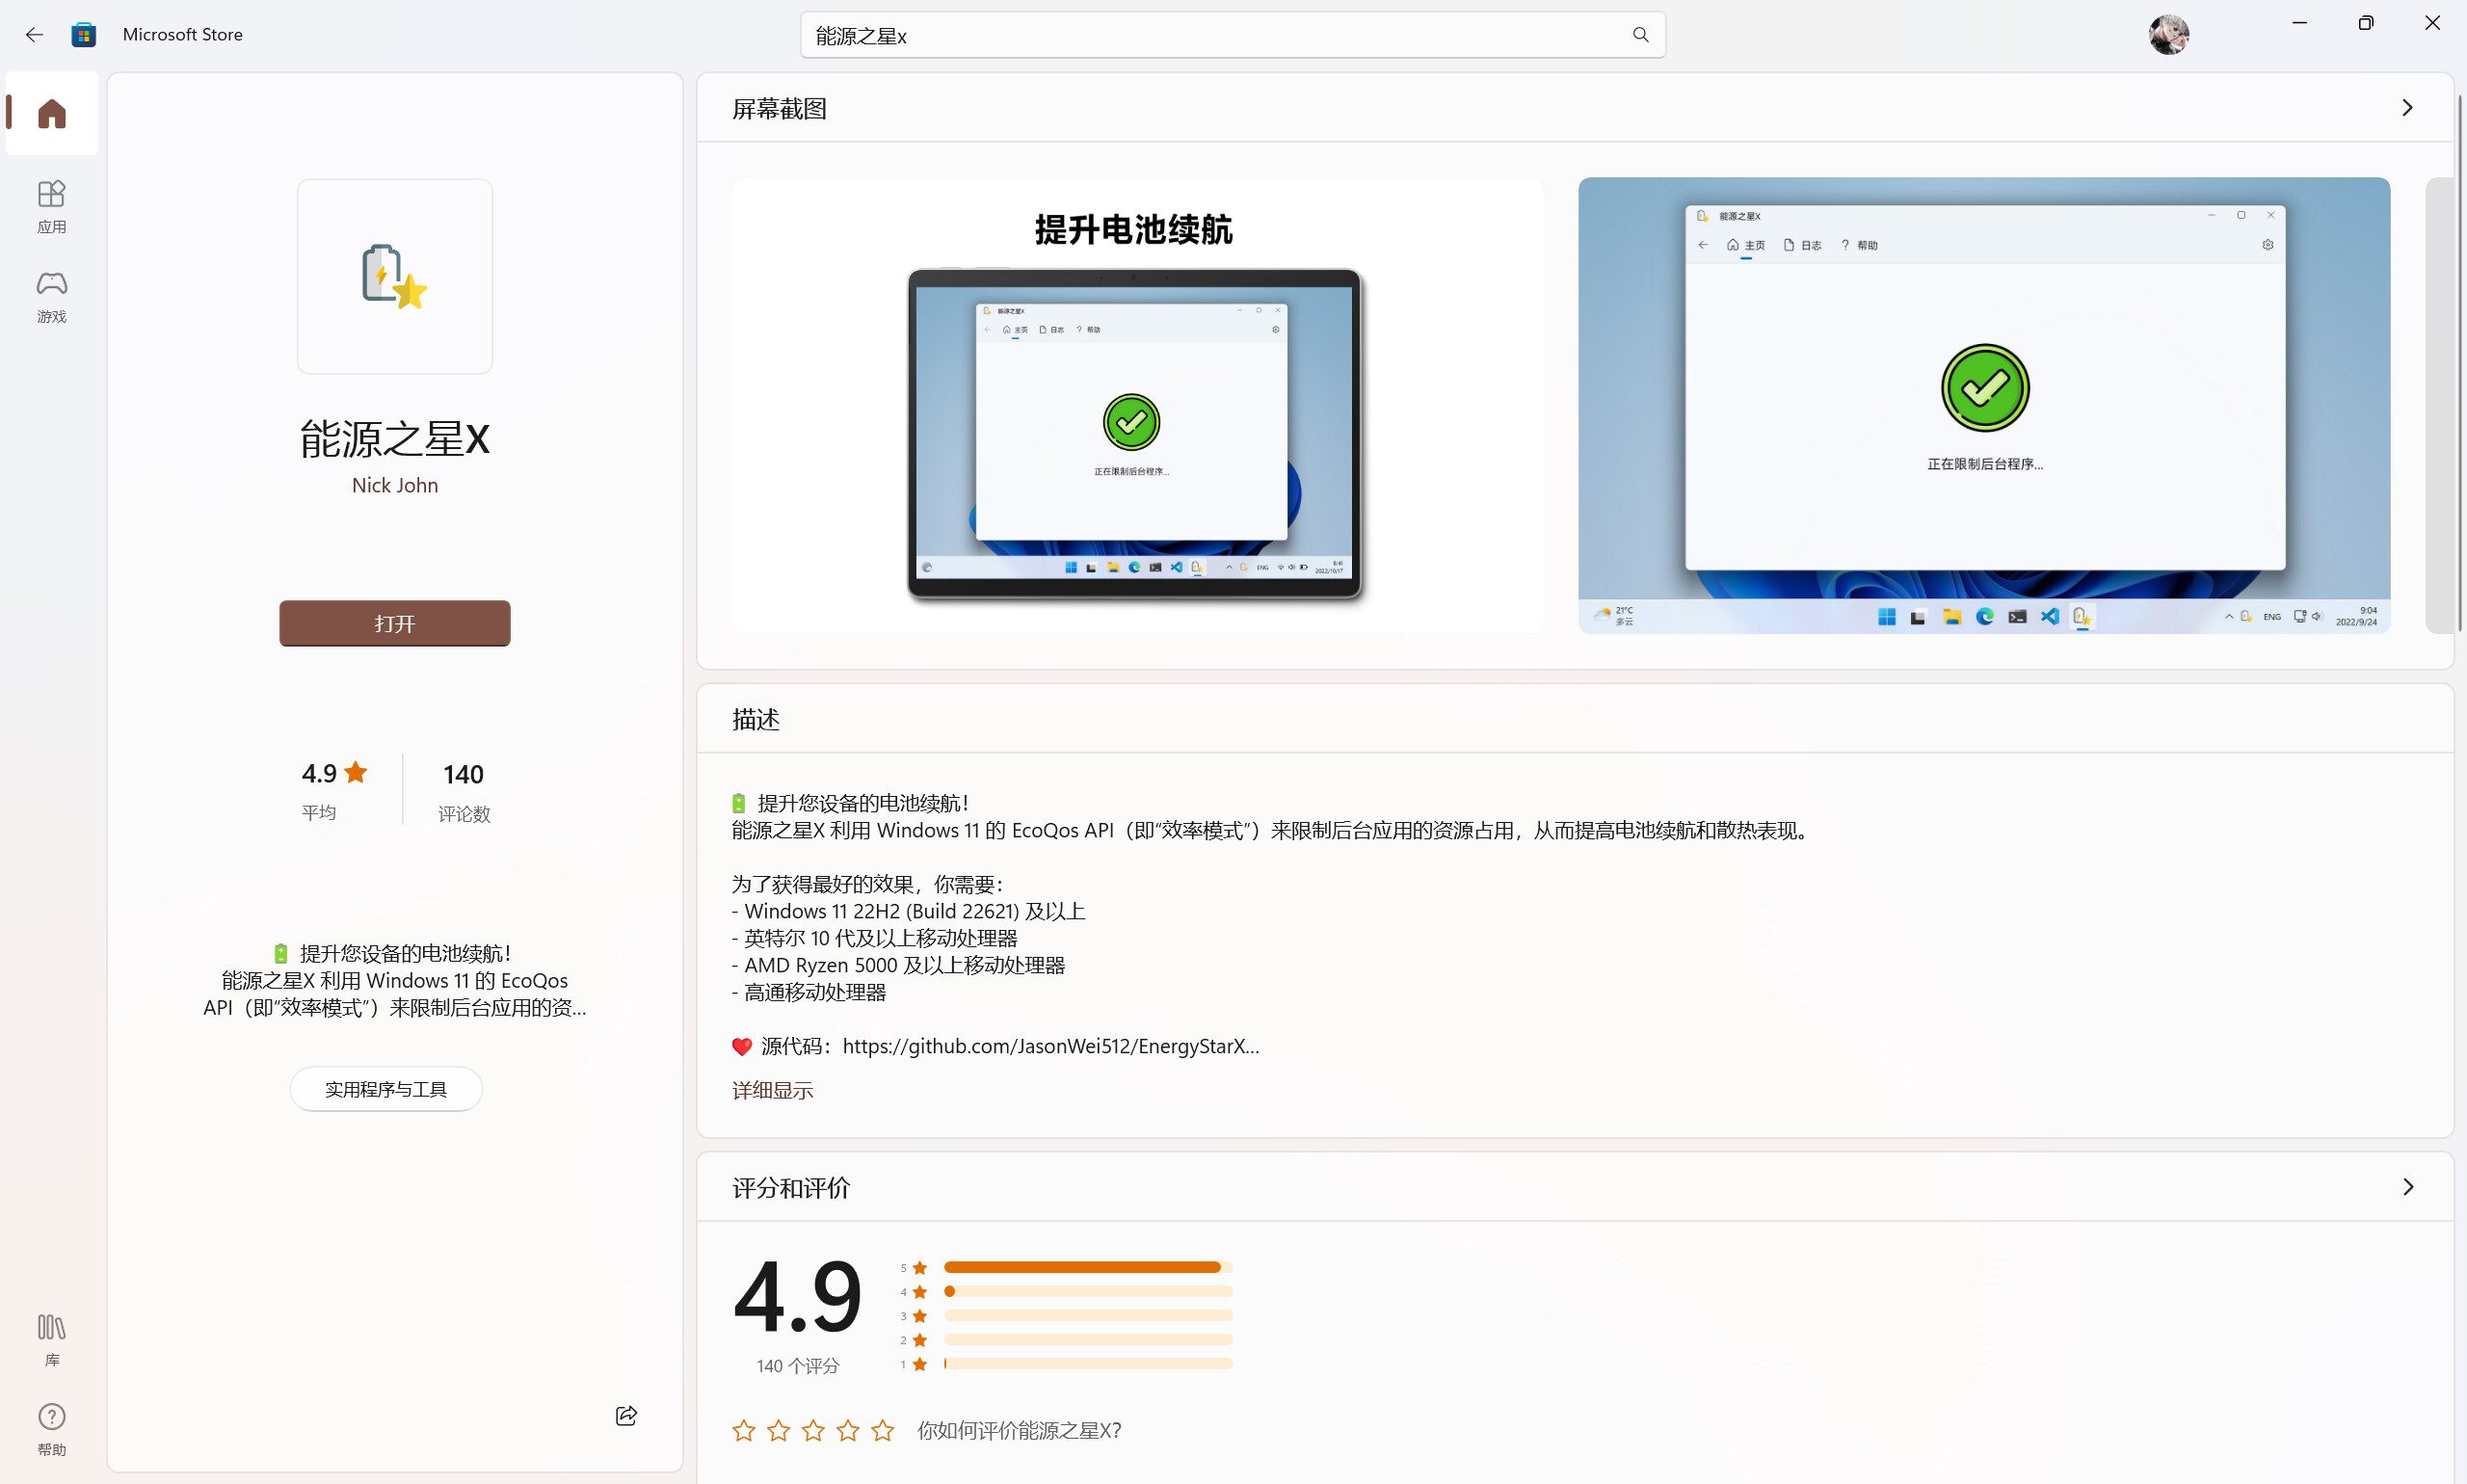The image size is (2467, 1484).
Task: Click the 5-star rating bar
Action: coord(1088,1267)
